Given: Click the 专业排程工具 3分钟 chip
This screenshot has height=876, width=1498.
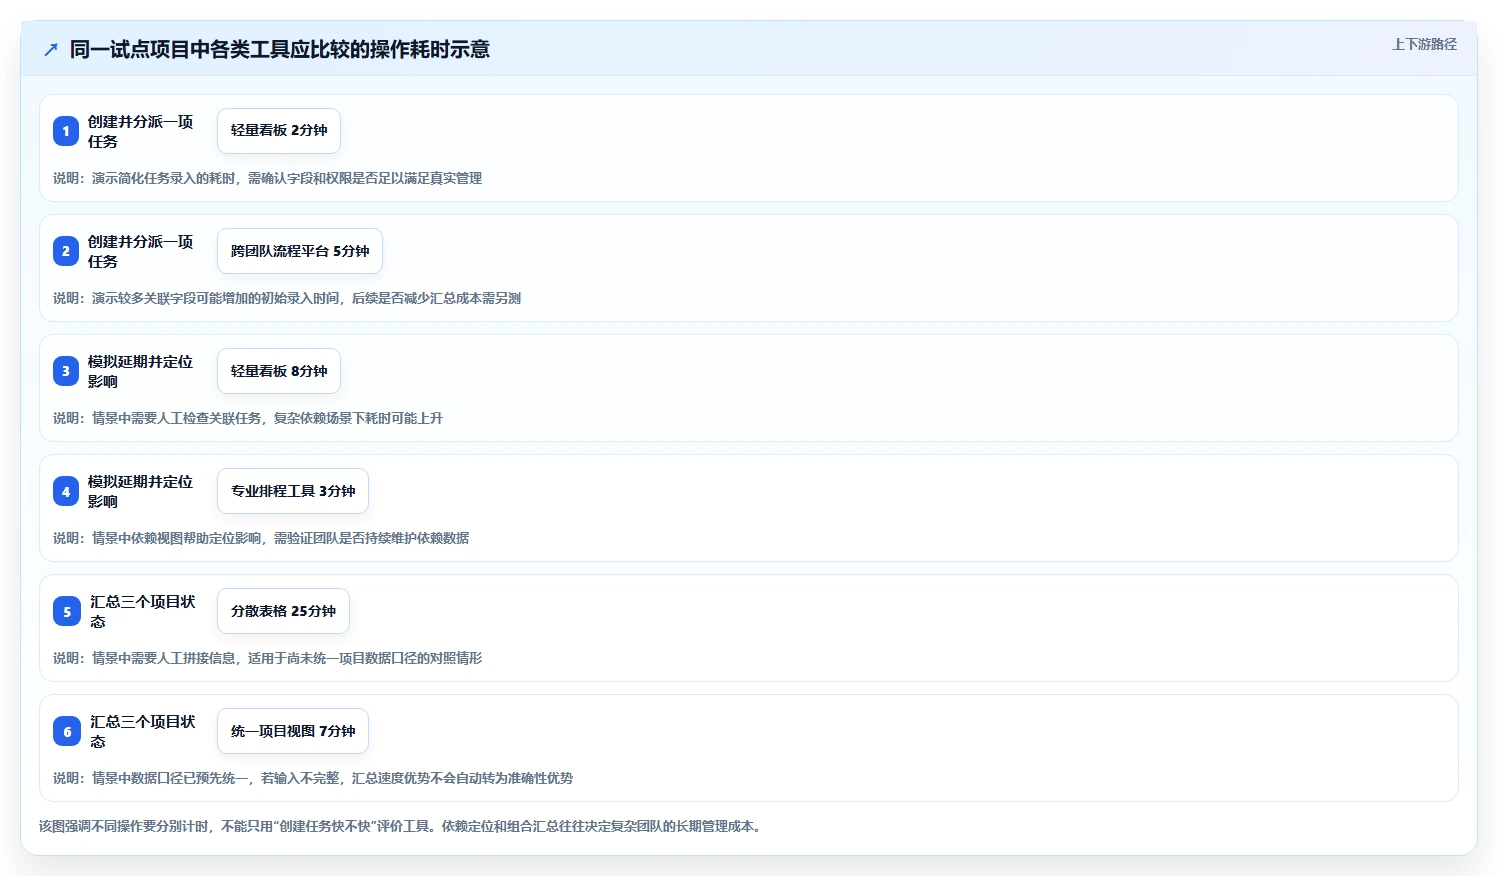Looking at the screenshot, I should (x=293, y=491).
